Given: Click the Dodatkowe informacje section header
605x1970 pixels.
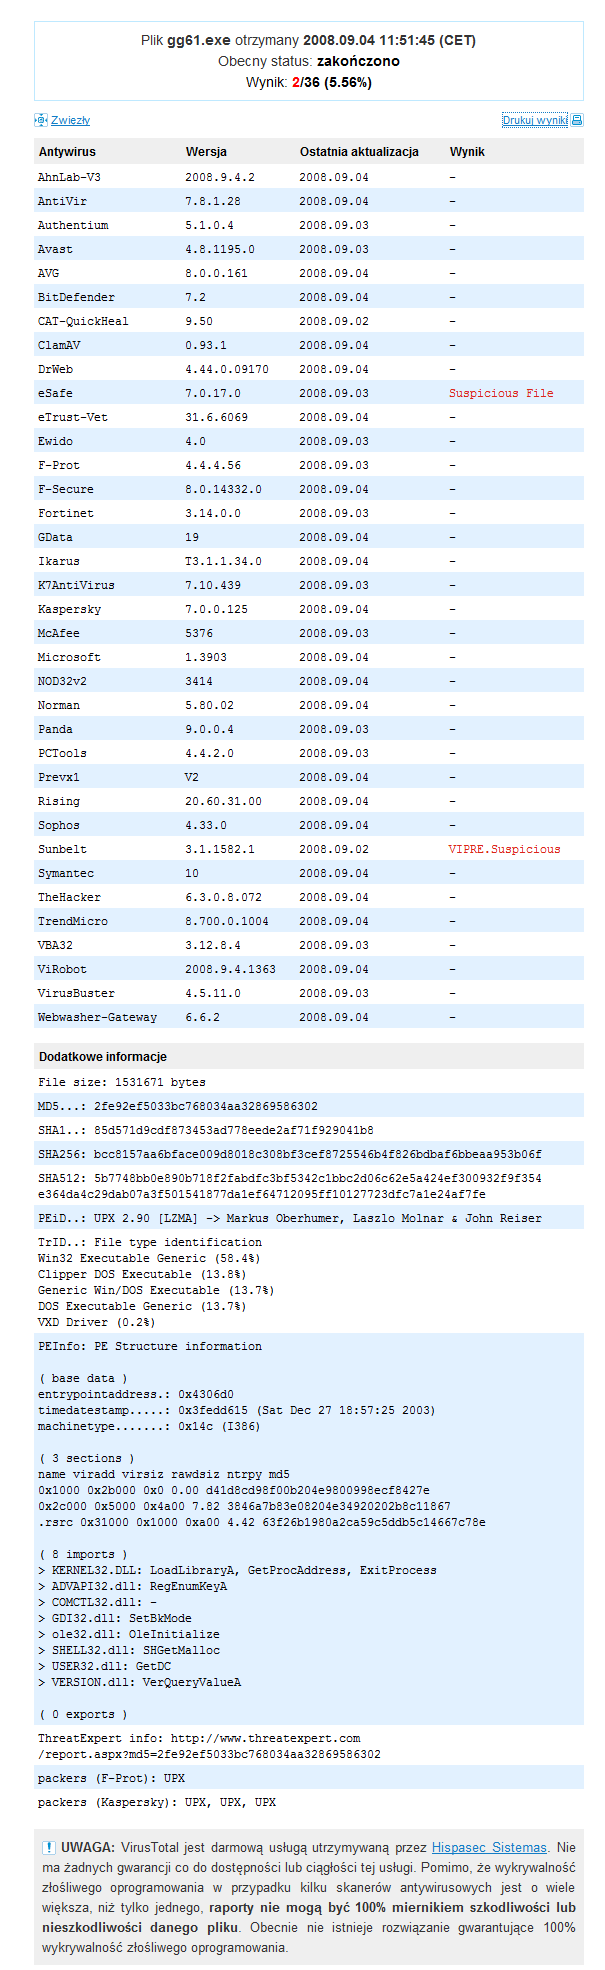Looking at the screenshot, I should click(99, 1056).
